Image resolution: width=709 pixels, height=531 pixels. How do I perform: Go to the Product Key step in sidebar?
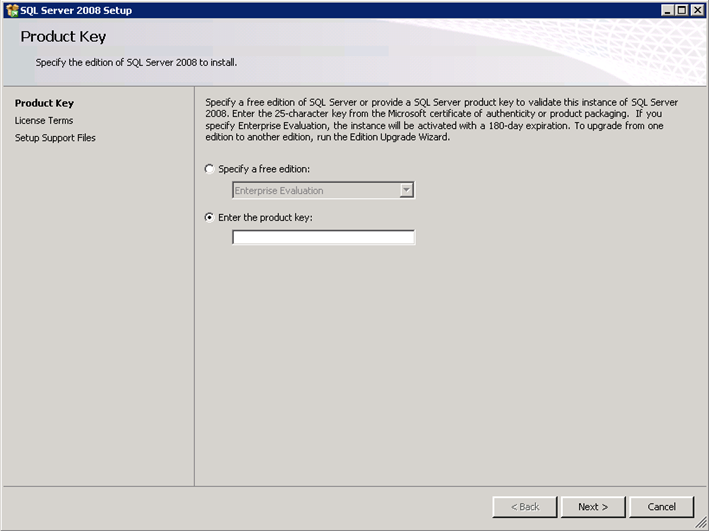pyautogui.click(x=44, y=103)
